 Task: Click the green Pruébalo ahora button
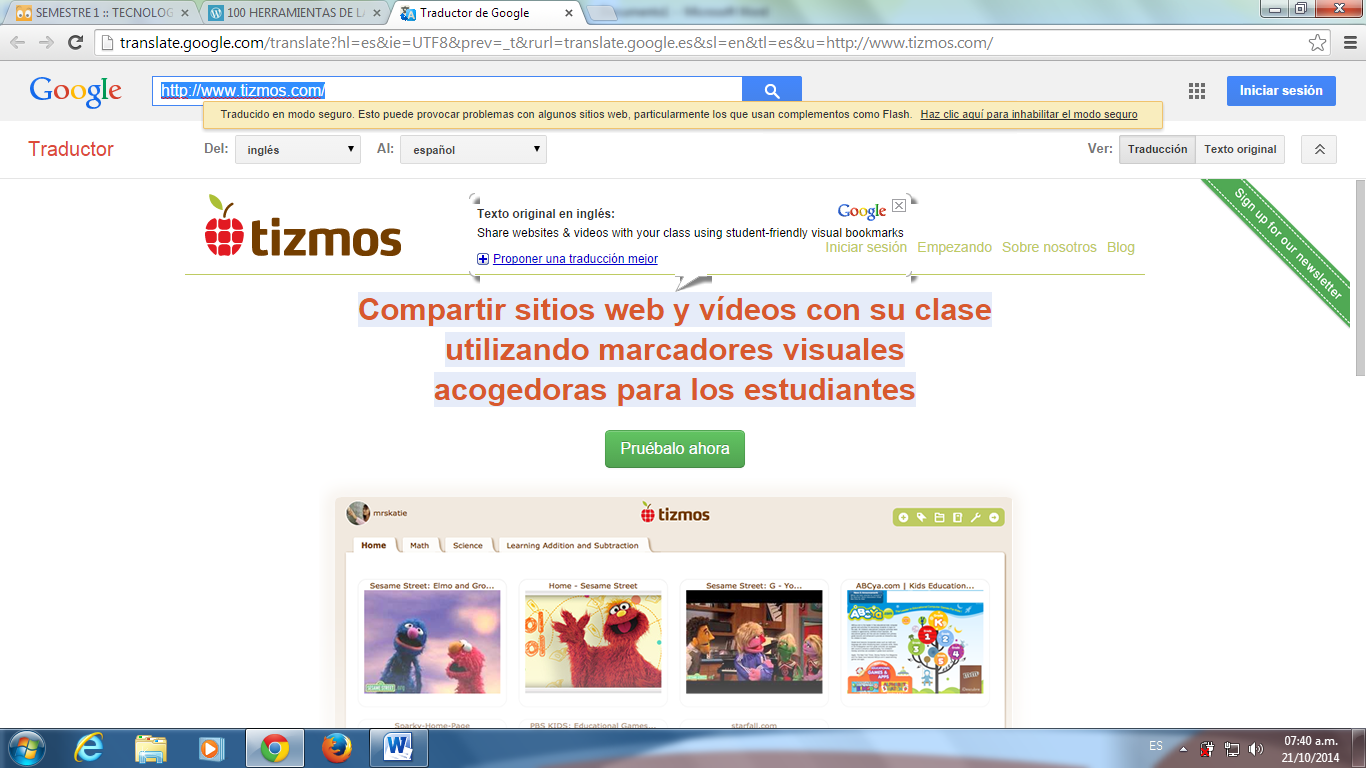[674, 448]
